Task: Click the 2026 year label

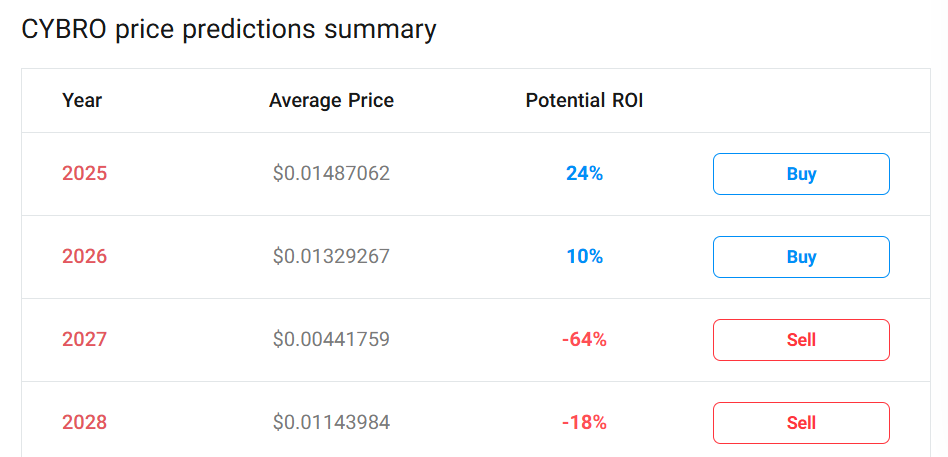Action: point(84,257)
